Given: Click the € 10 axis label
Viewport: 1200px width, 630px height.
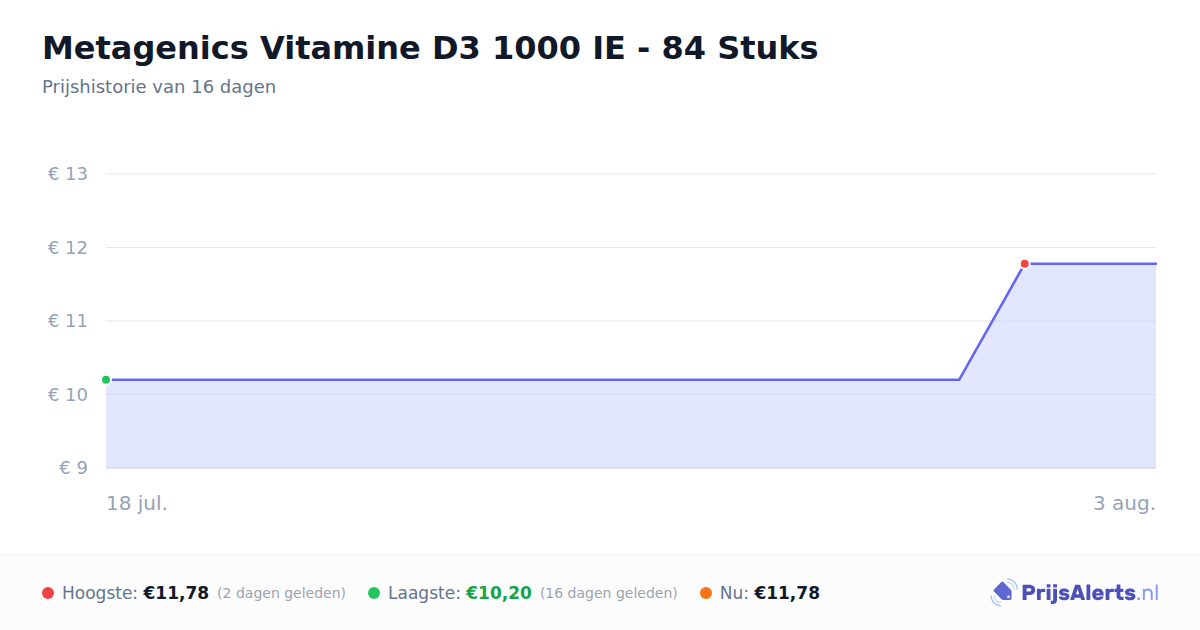Looking at the screenshot, I should pyautogui.click(x=68, y=395).
